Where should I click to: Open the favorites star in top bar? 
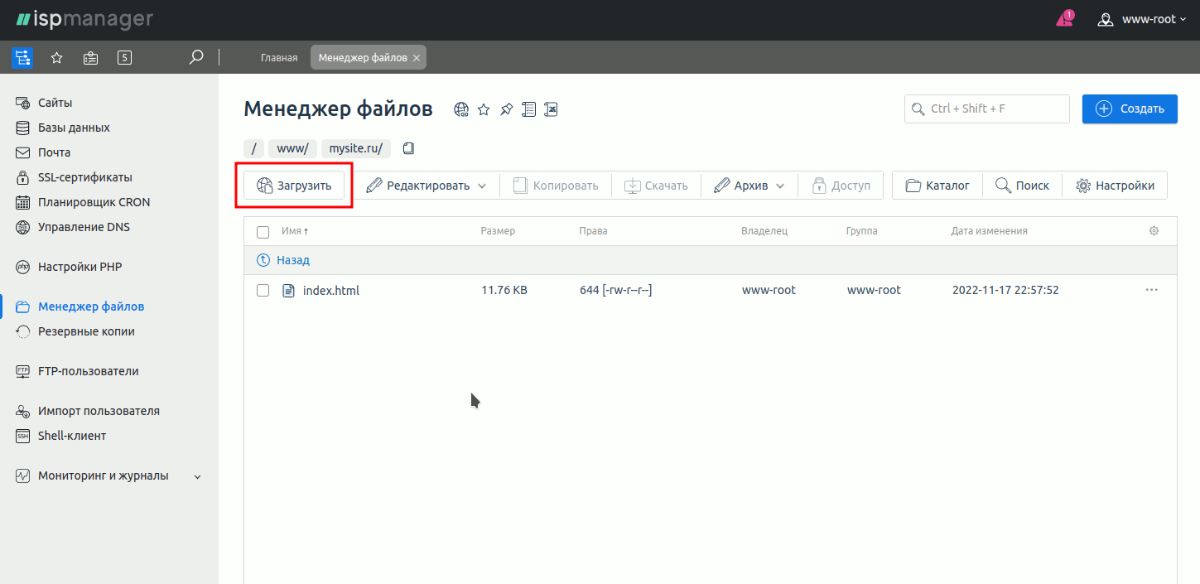pos(57,58)
